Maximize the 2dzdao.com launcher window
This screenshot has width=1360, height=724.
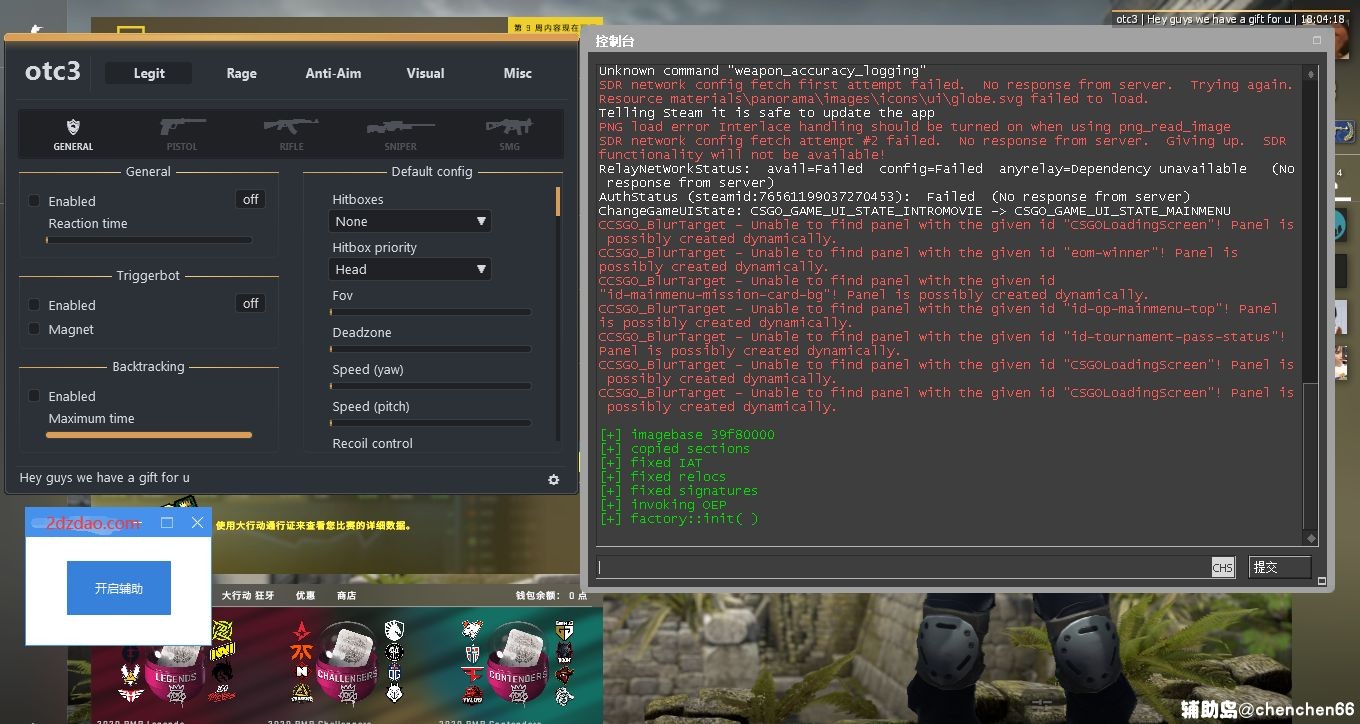tap(167, 523)
